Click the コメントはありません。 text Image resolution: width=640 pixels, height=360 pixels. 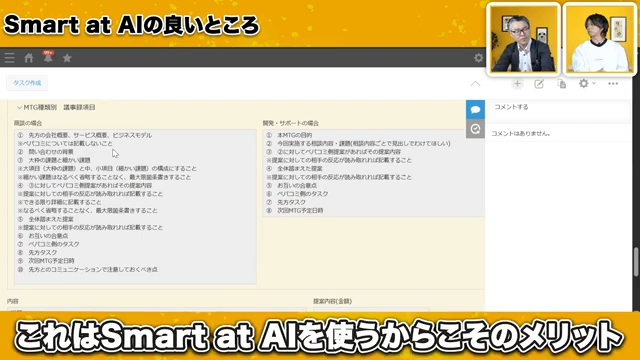click(x=521, y=133)
